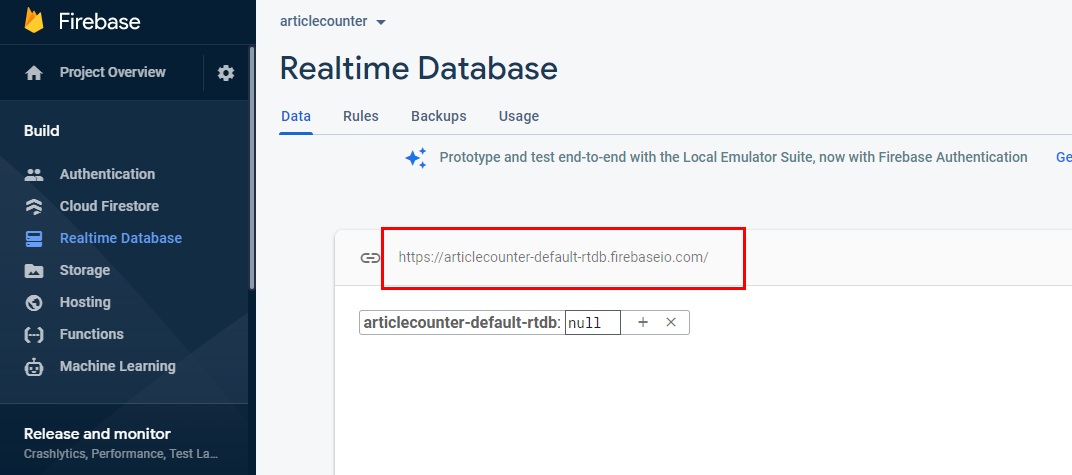Screen dimensions: 1072x475
Task: Open project settings gear icon
Action: tap(226, 73)
